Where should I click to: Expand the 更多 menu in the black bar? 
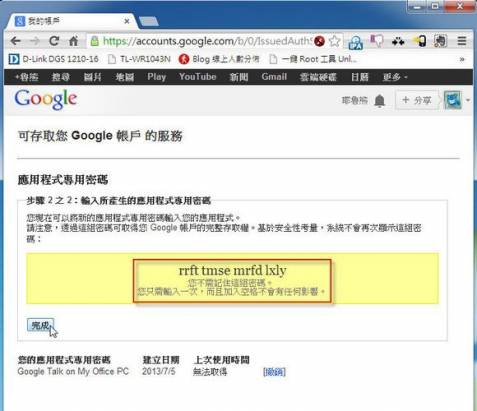click(x=395, y=77)
